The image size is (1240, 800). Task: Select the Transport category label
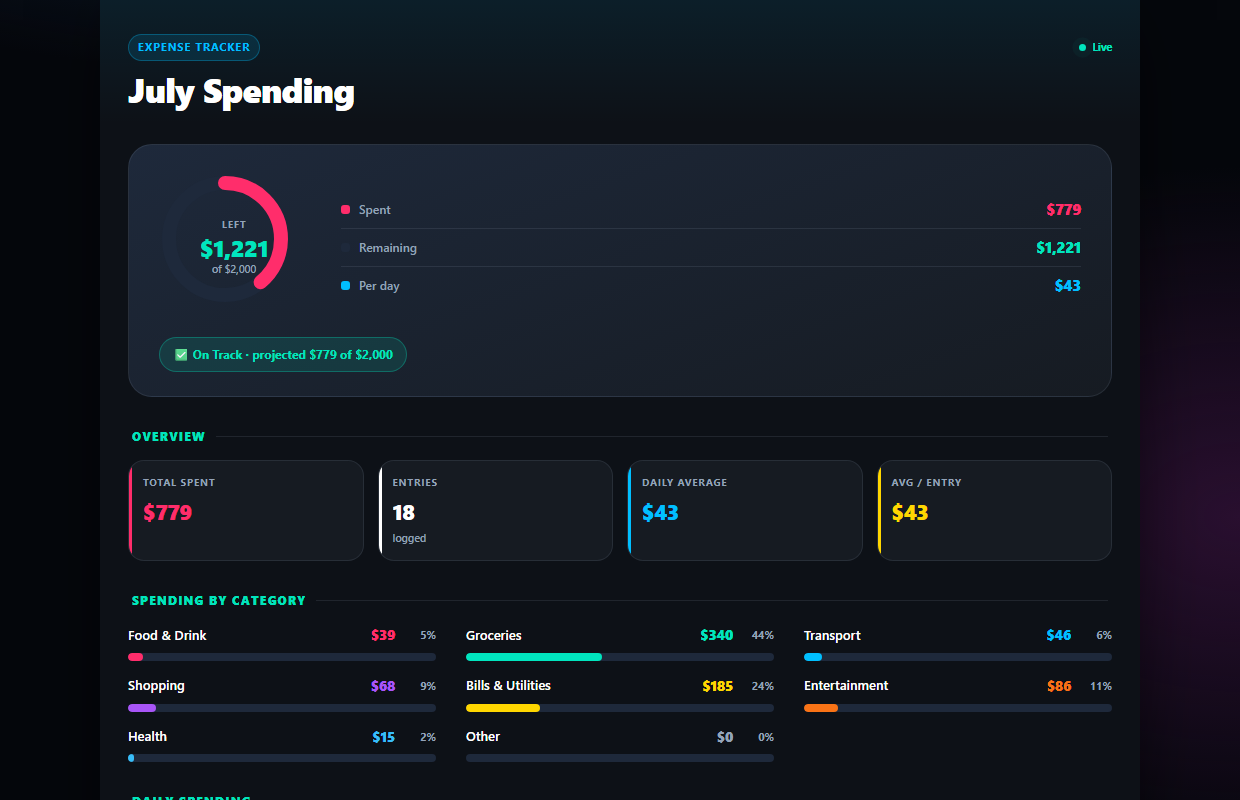(x=832, y=636)
